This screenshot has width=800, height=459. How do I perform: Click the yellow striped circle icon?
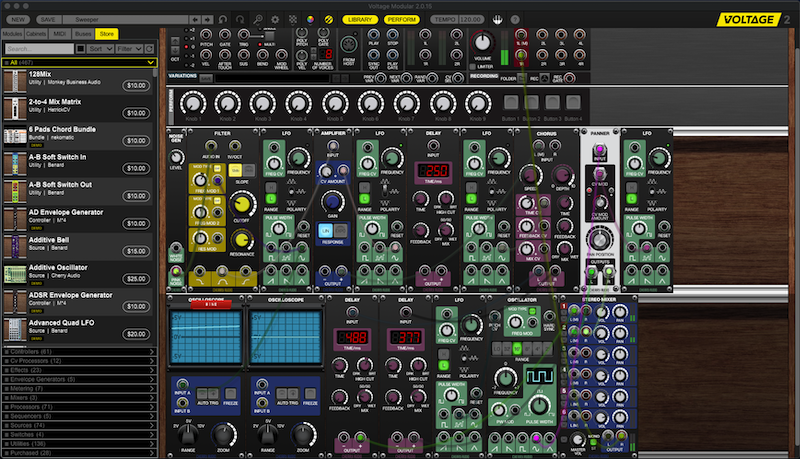tap(329, 19)
